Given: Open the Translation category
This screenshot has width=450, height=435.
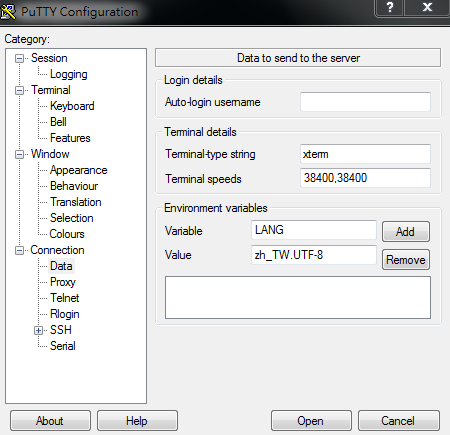Looking at the screenshot, I should click(x=76, y=202).
